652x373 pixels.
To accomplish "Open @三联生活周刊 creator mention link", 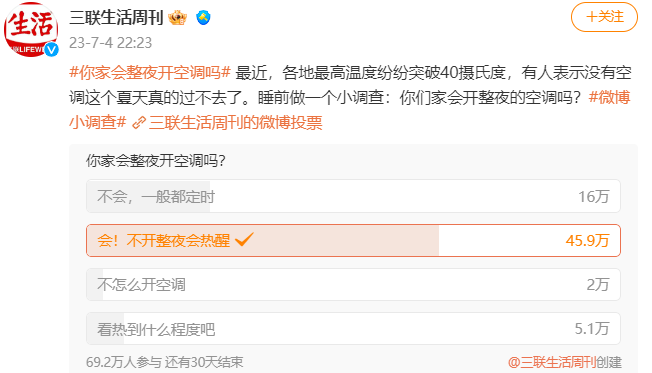I will click(552, 362).
